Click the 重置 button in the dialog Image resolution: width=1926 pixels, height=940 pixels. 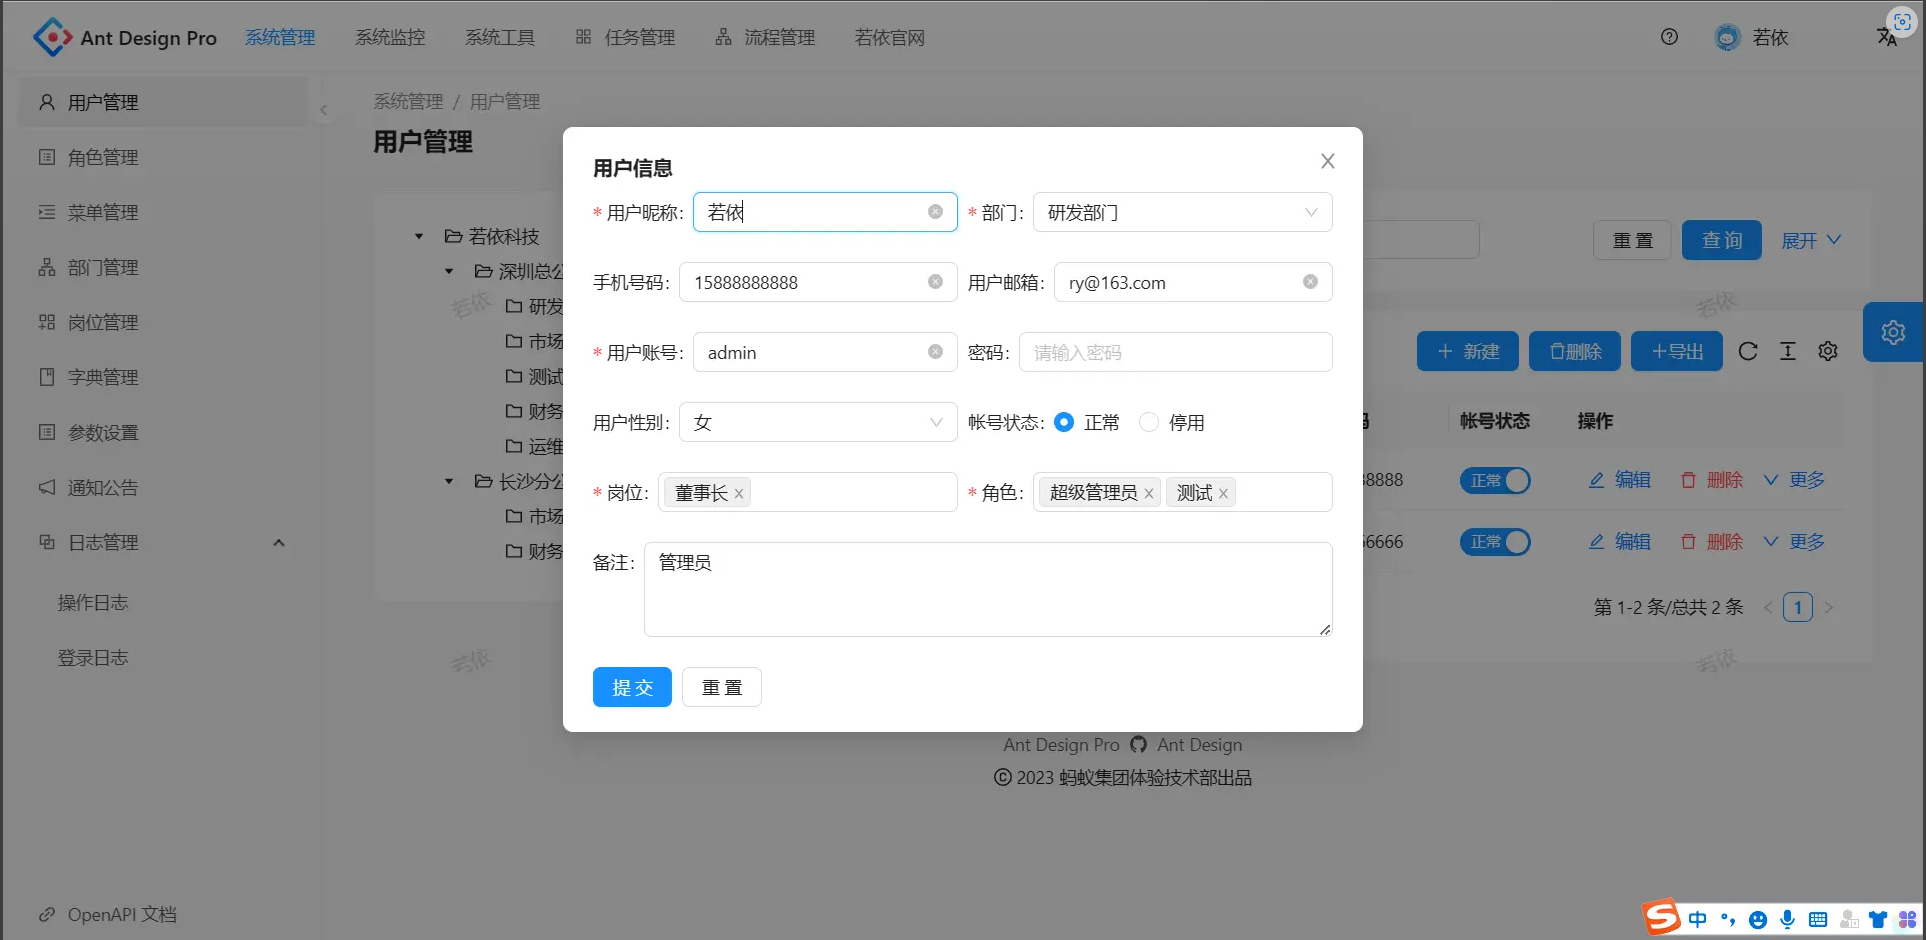click(722, 687)
